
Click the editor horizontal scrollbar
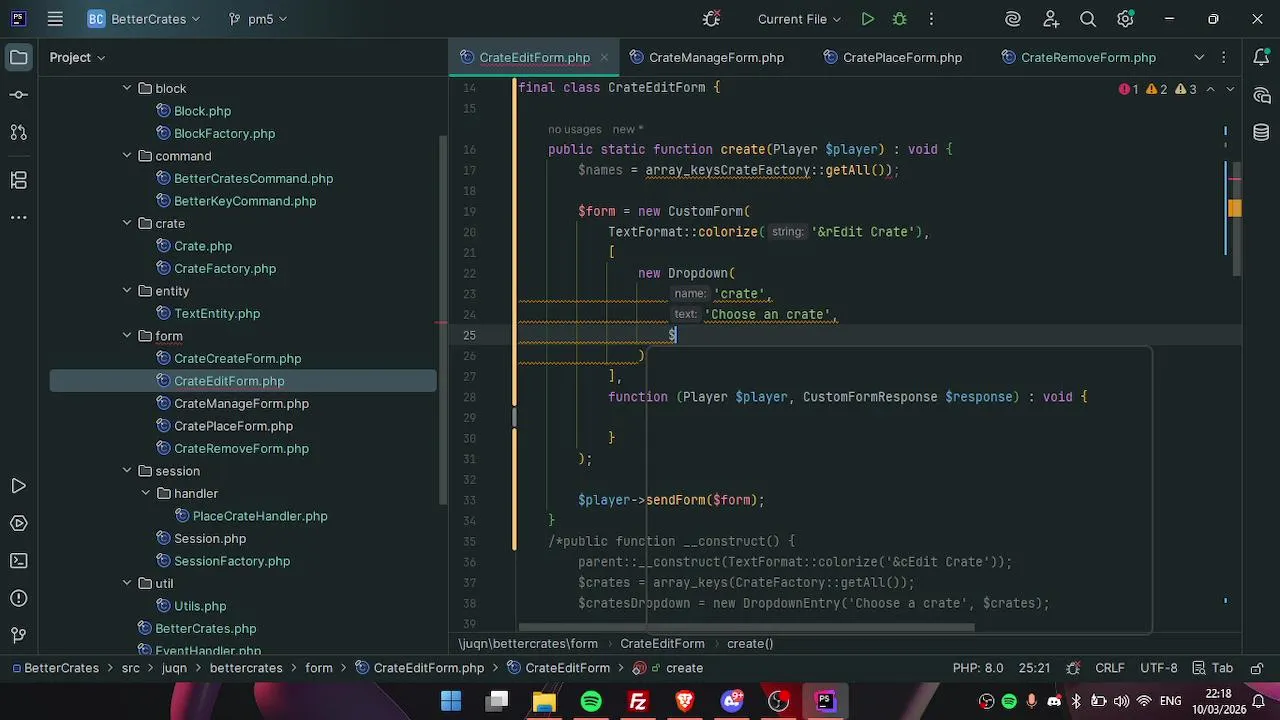[x=746, y=628]
